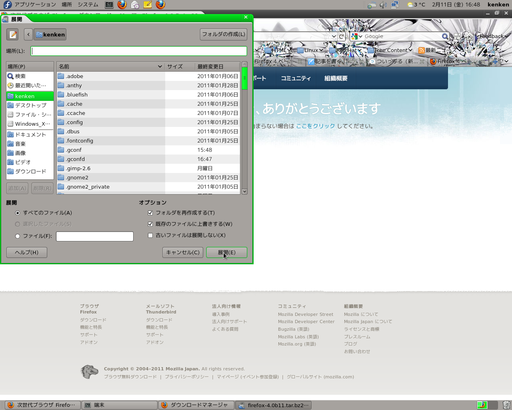This screenshot has width=512, height=410.
Task: Click the ここをクリック link on the Mozilla page
Action: (x=315, y=126)
